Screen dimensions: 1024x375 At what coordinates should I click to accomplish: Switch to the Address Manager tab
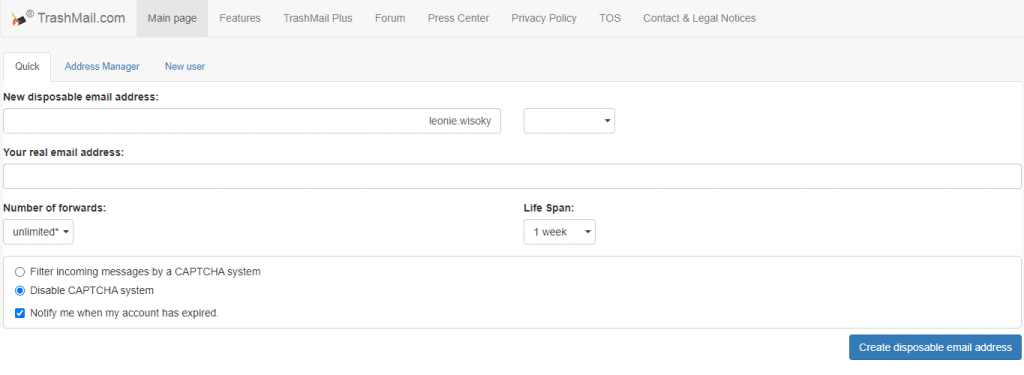coord(102,67)
